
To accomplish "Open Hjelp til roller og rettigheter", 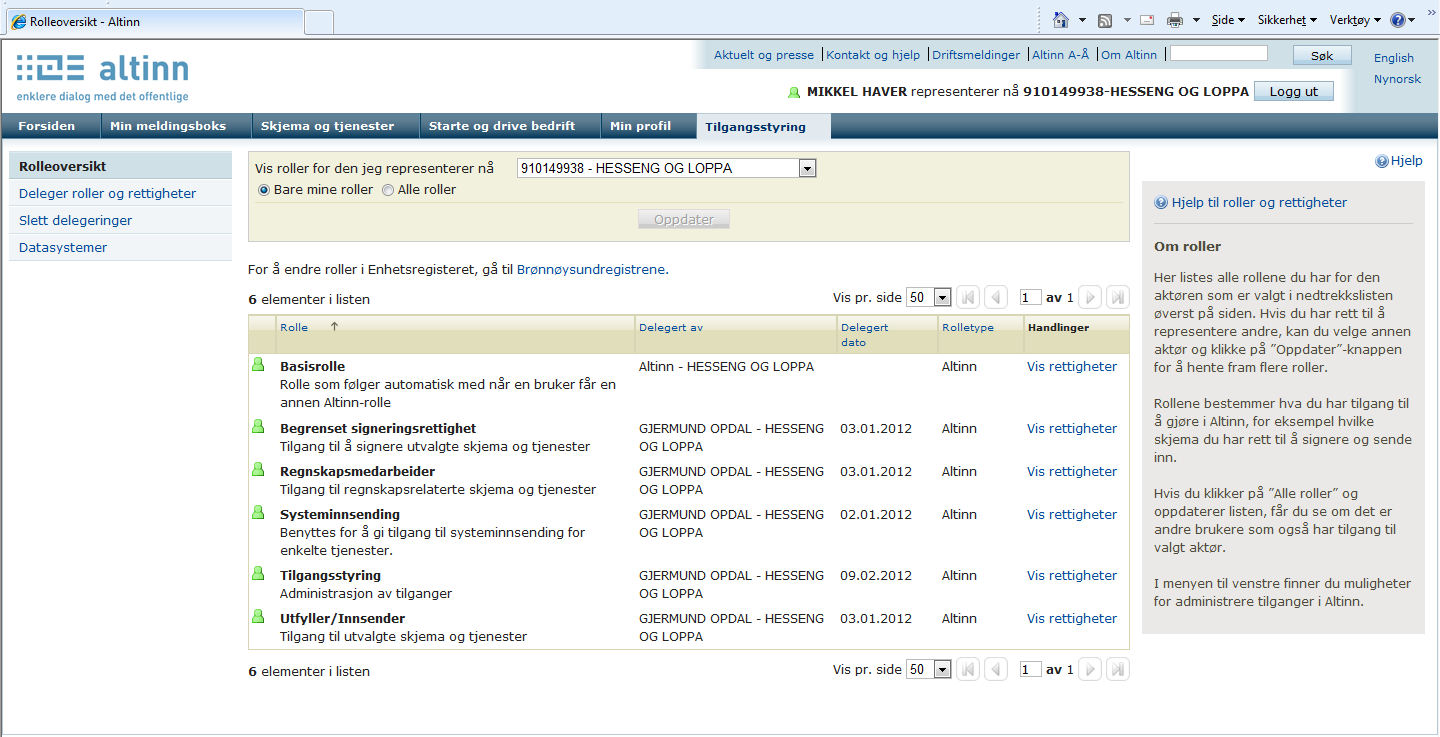I will click(x=1259, y=203).
